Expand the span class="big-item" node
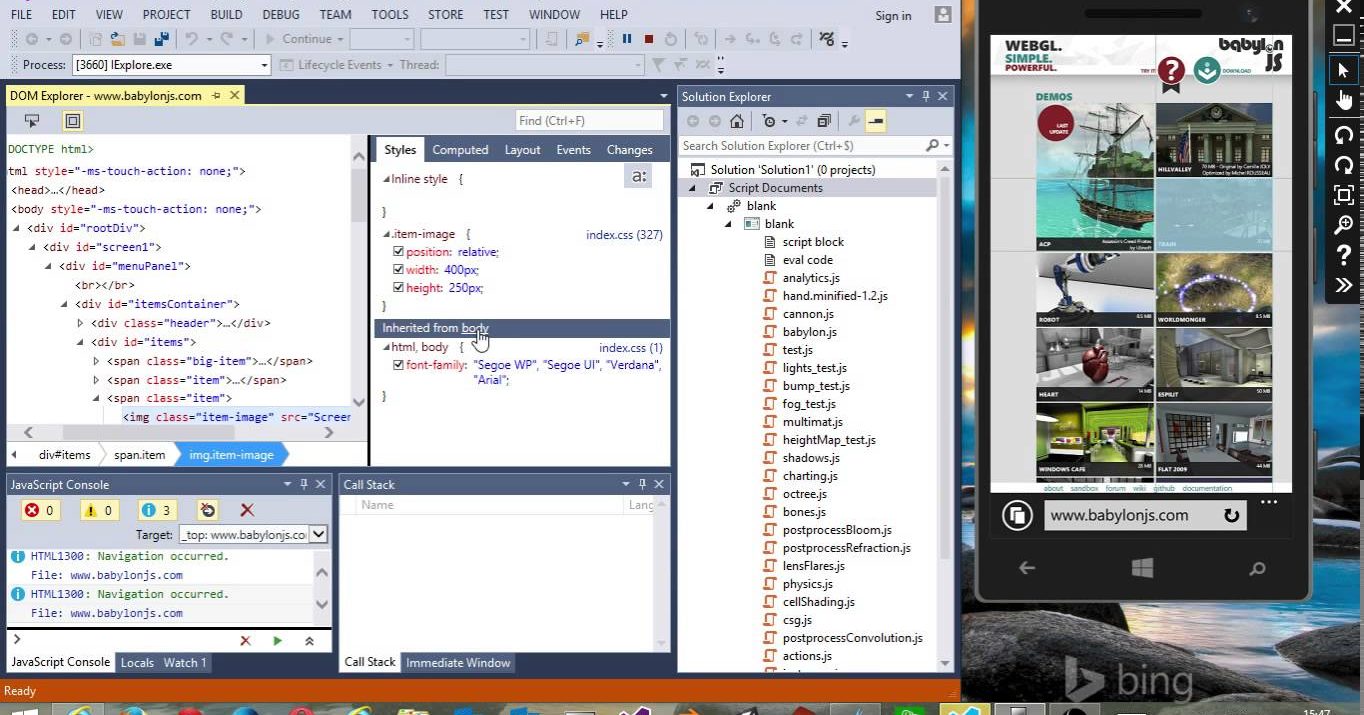1364x715 pixels. [97, 361]
